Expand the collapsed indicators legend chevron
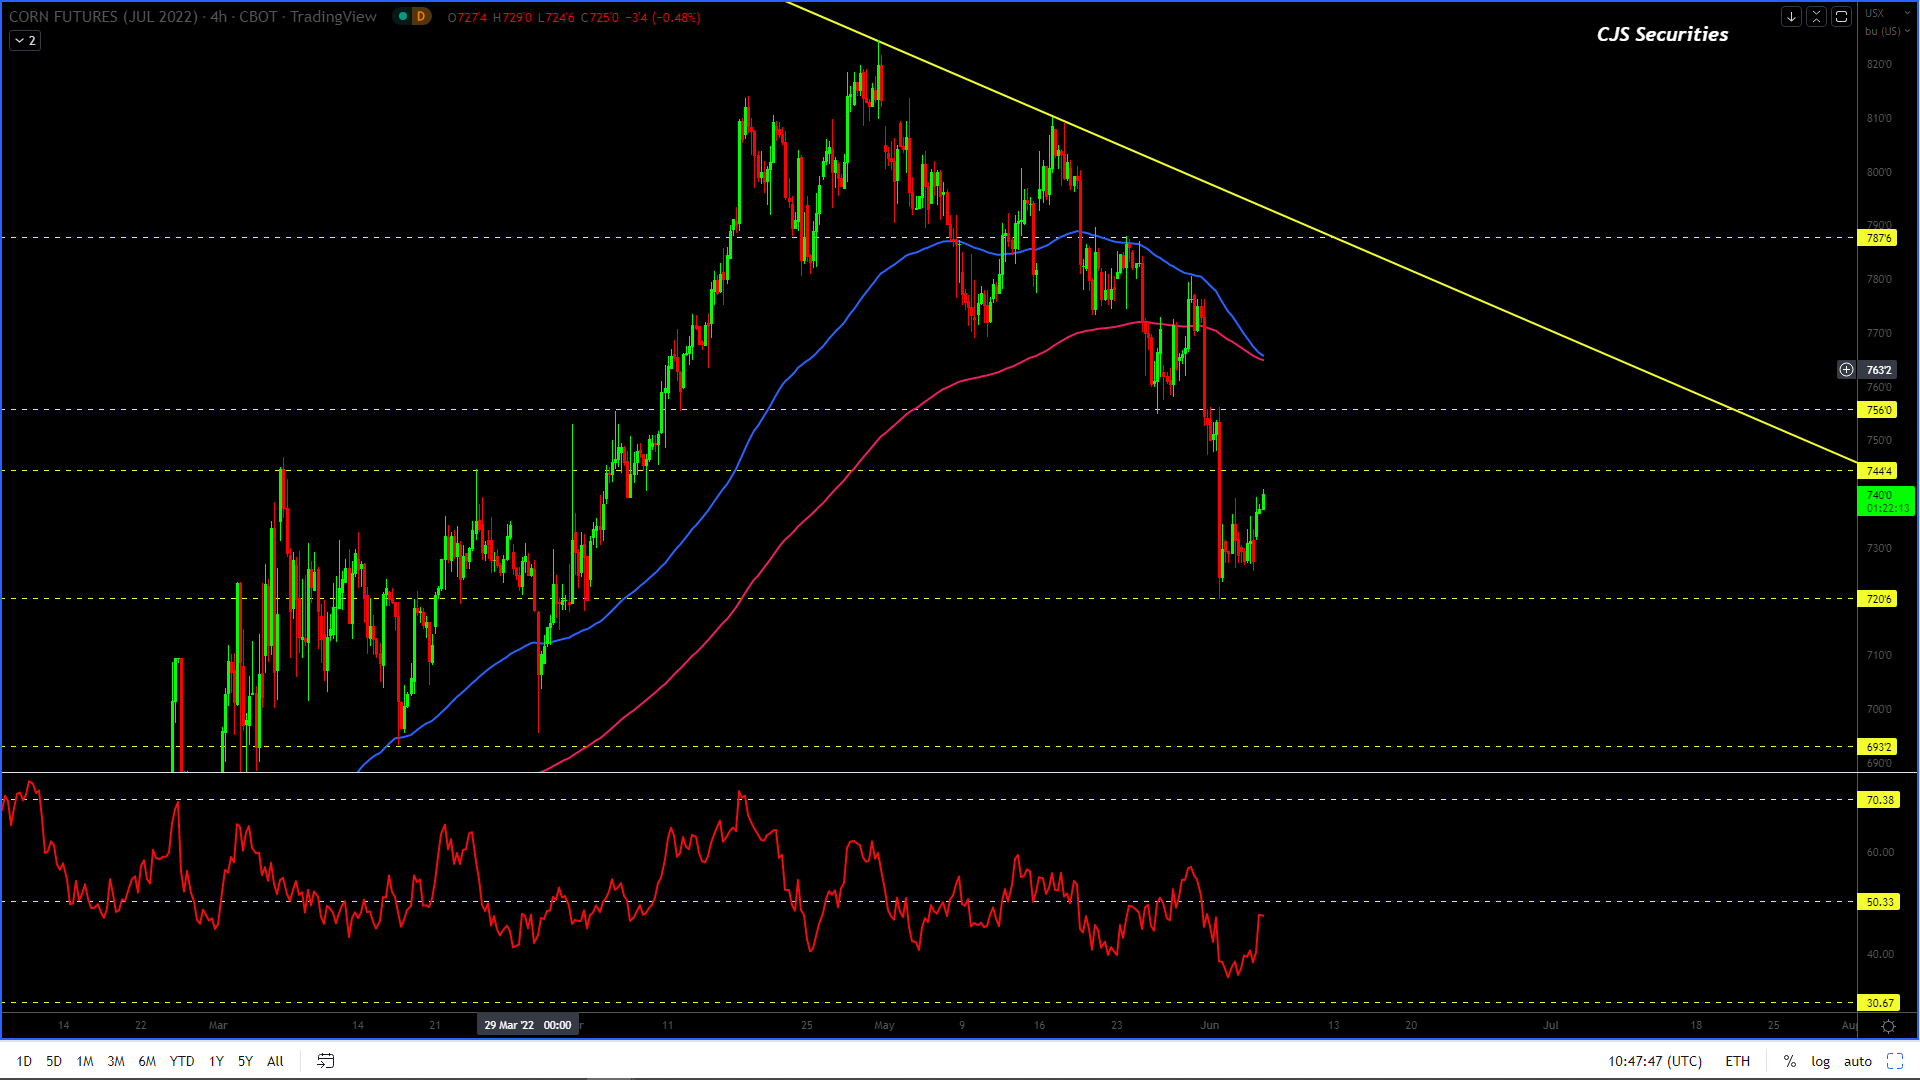 [x=25, y=41]
